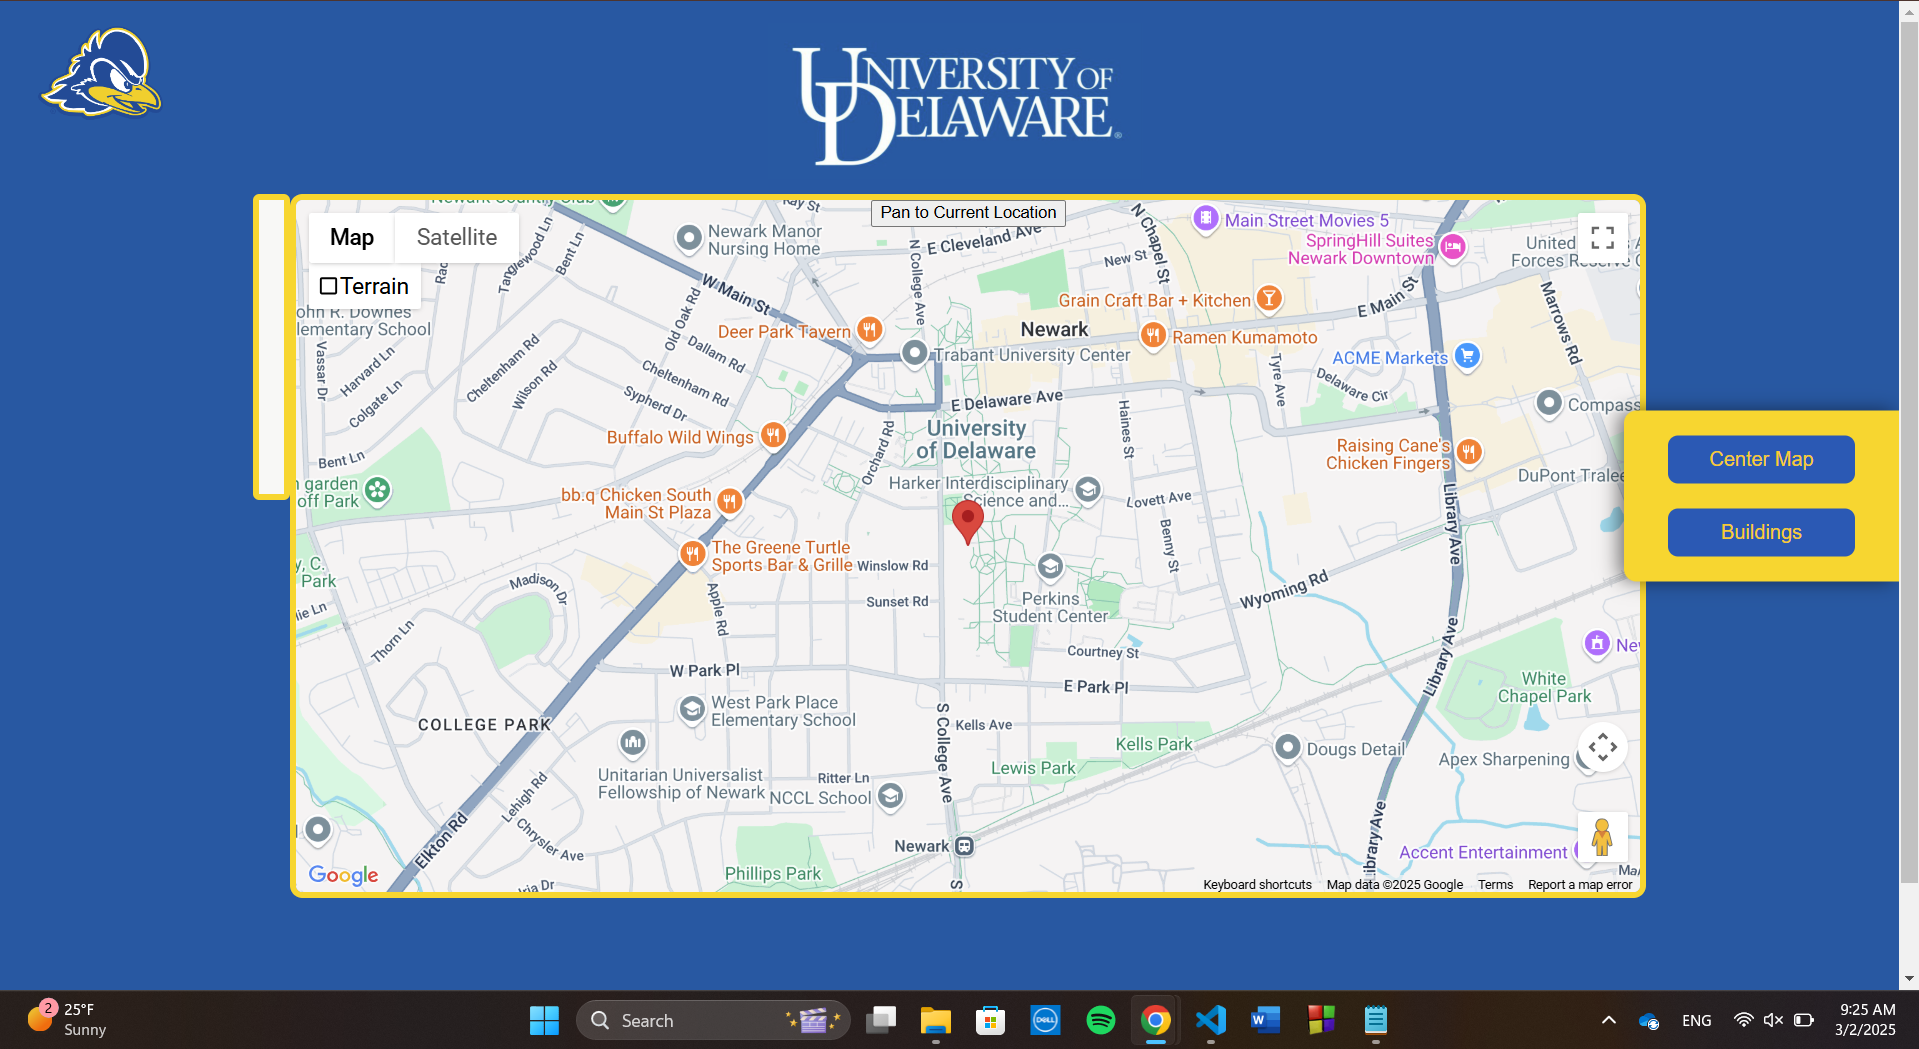Click Newark Manor Nursing Home marker
Screen dimensions: 1919x1049
[689, 238]
